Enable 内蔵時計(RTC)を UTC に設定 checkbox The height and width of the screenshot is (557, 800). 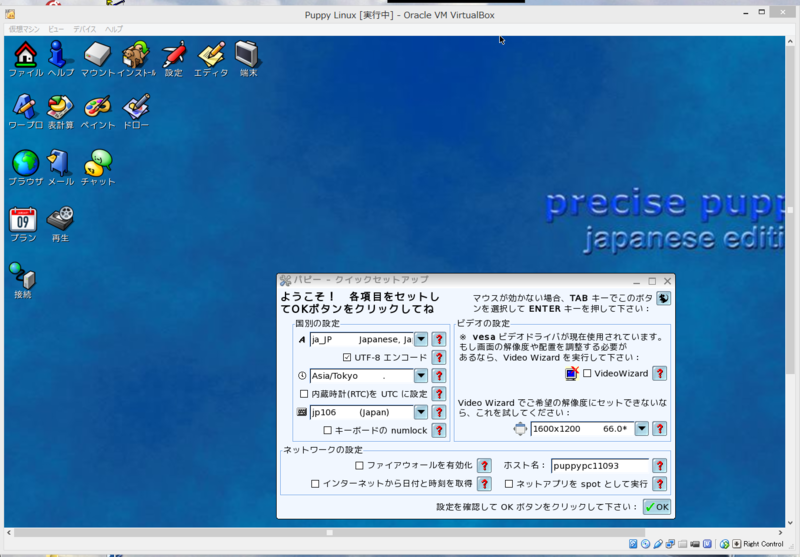[304, 394]
